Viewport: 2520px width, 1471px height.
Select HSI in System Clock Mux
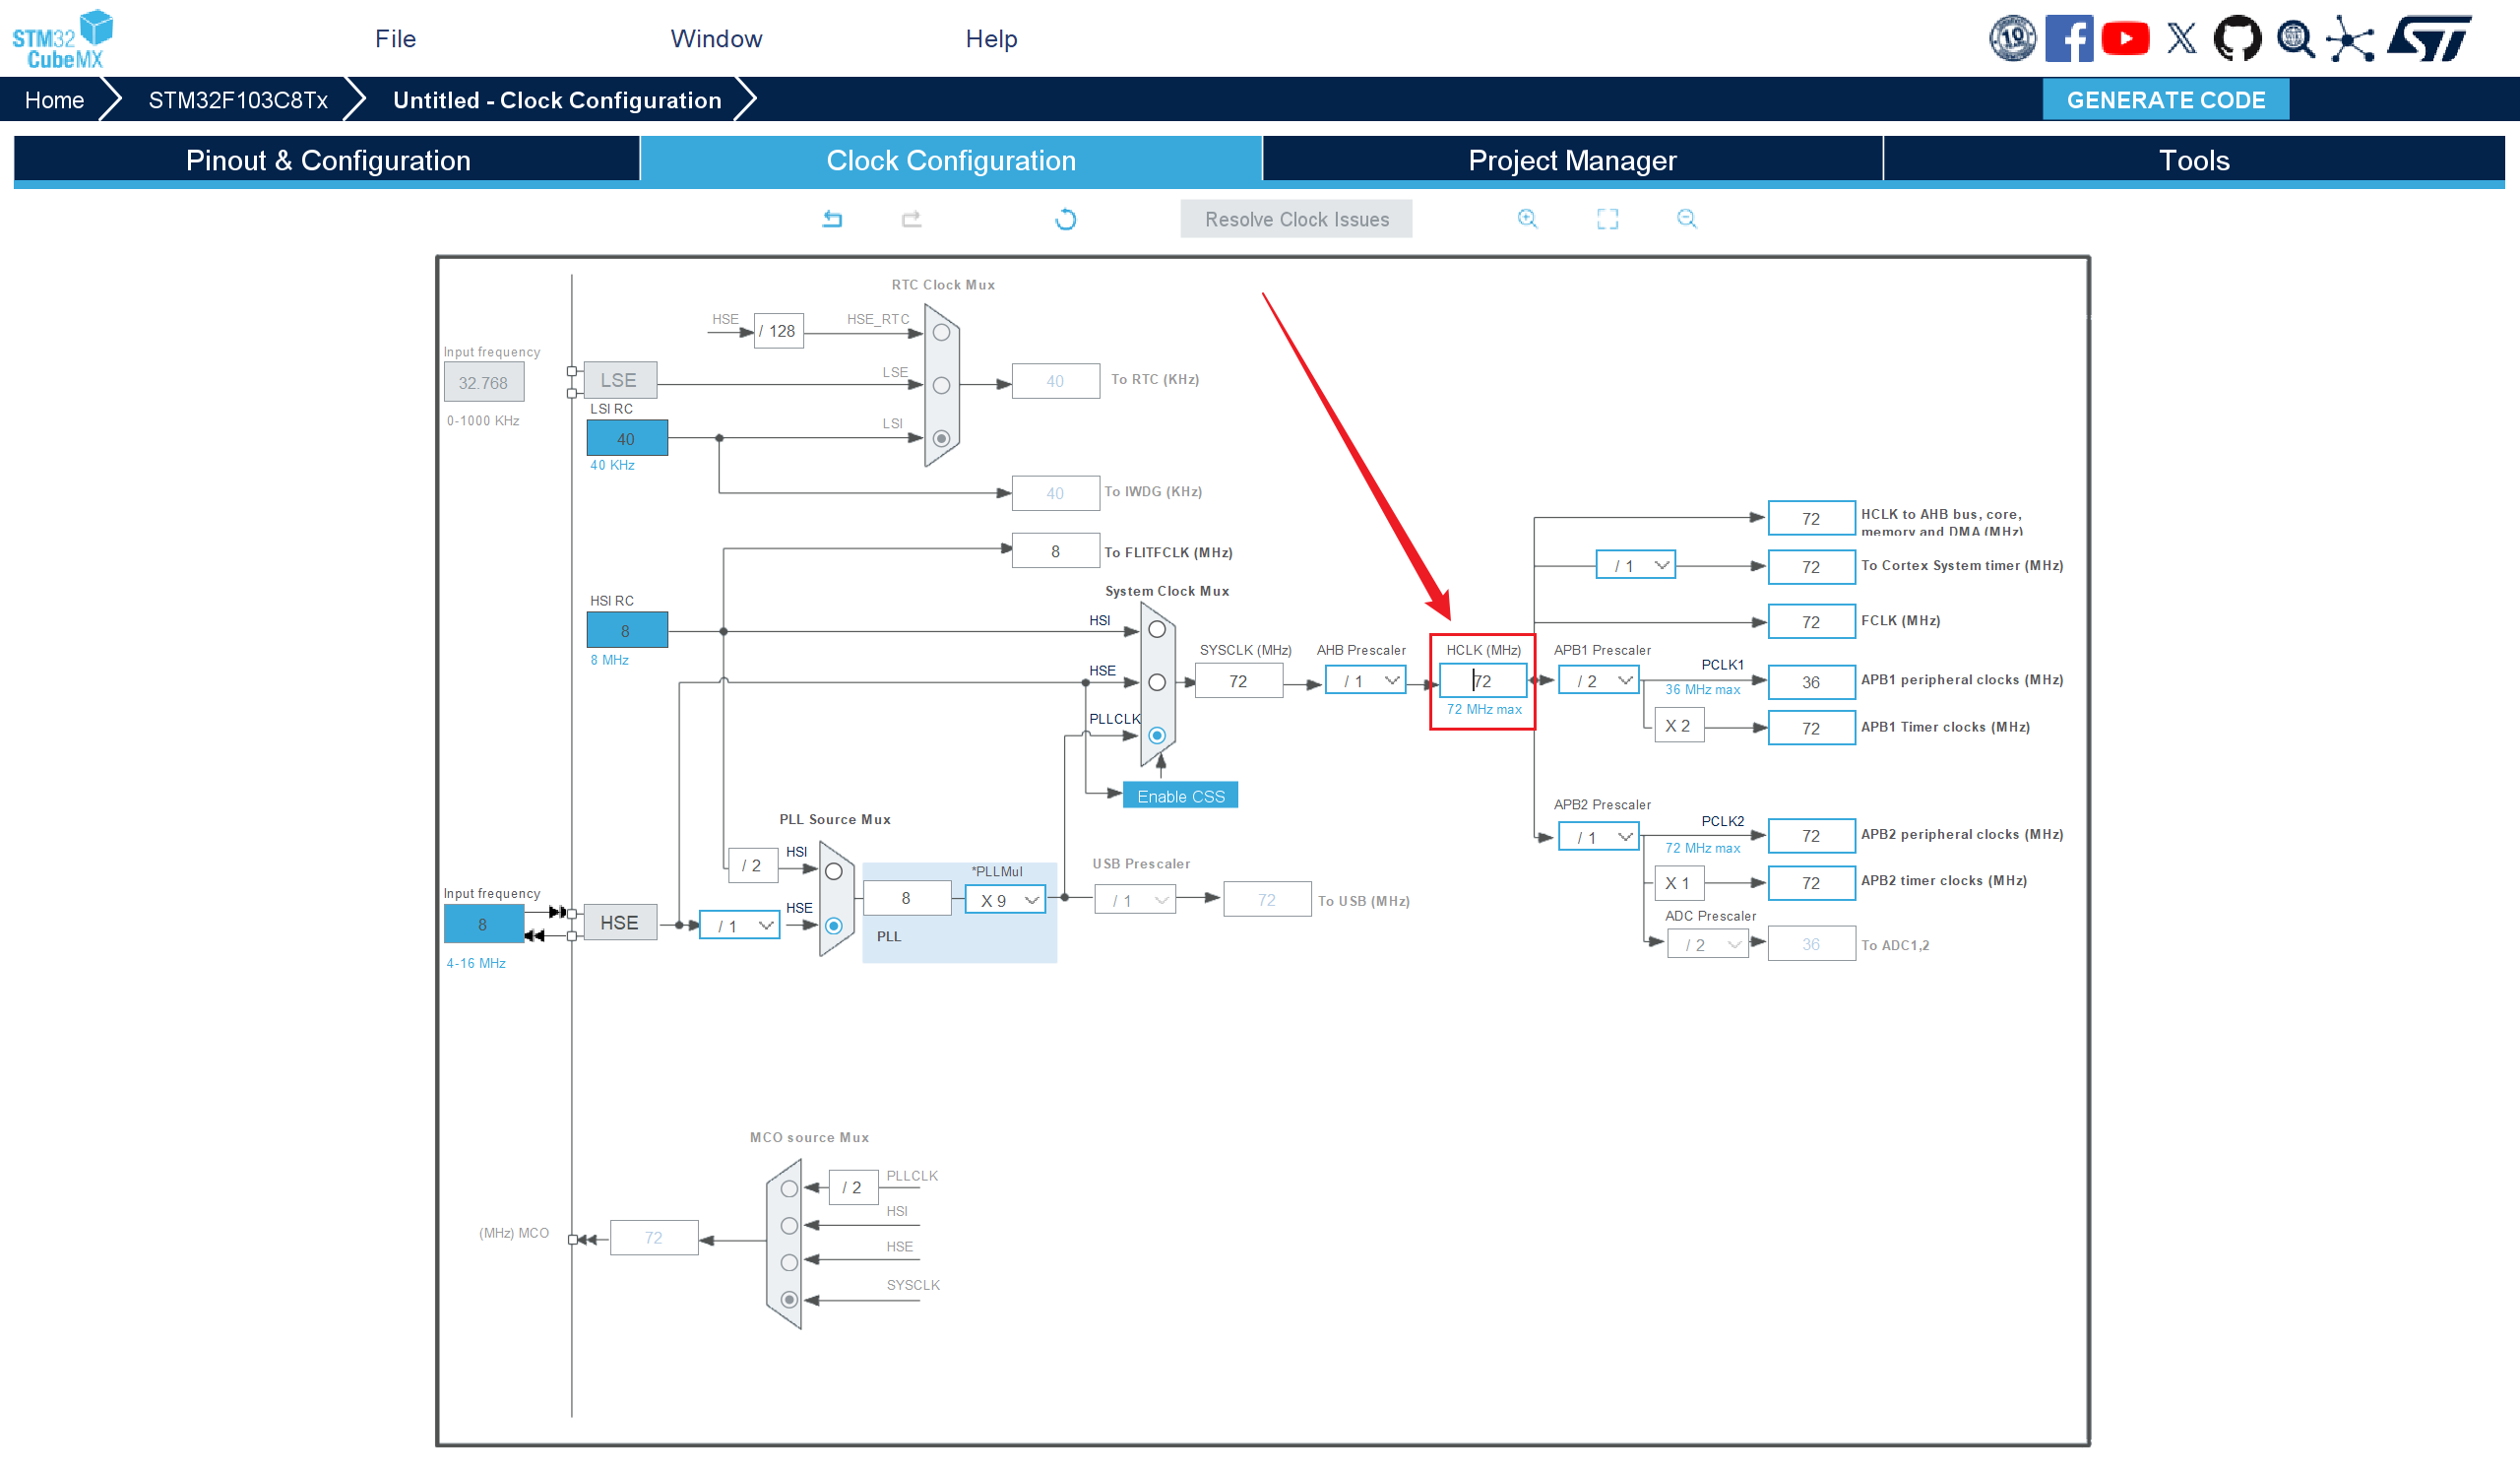(x=1157, y=630)
